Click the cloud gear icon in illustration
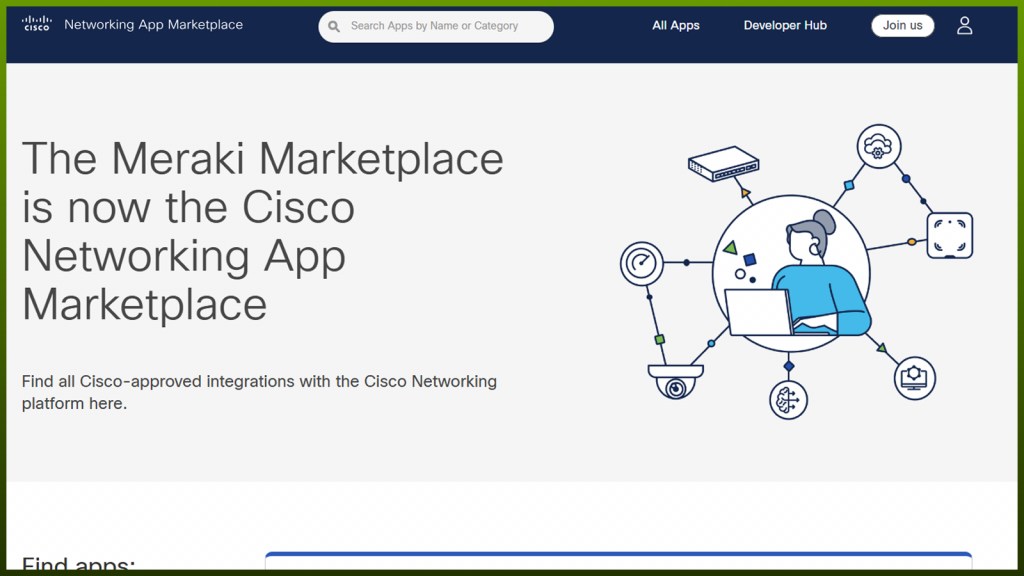 pos(879,146)
